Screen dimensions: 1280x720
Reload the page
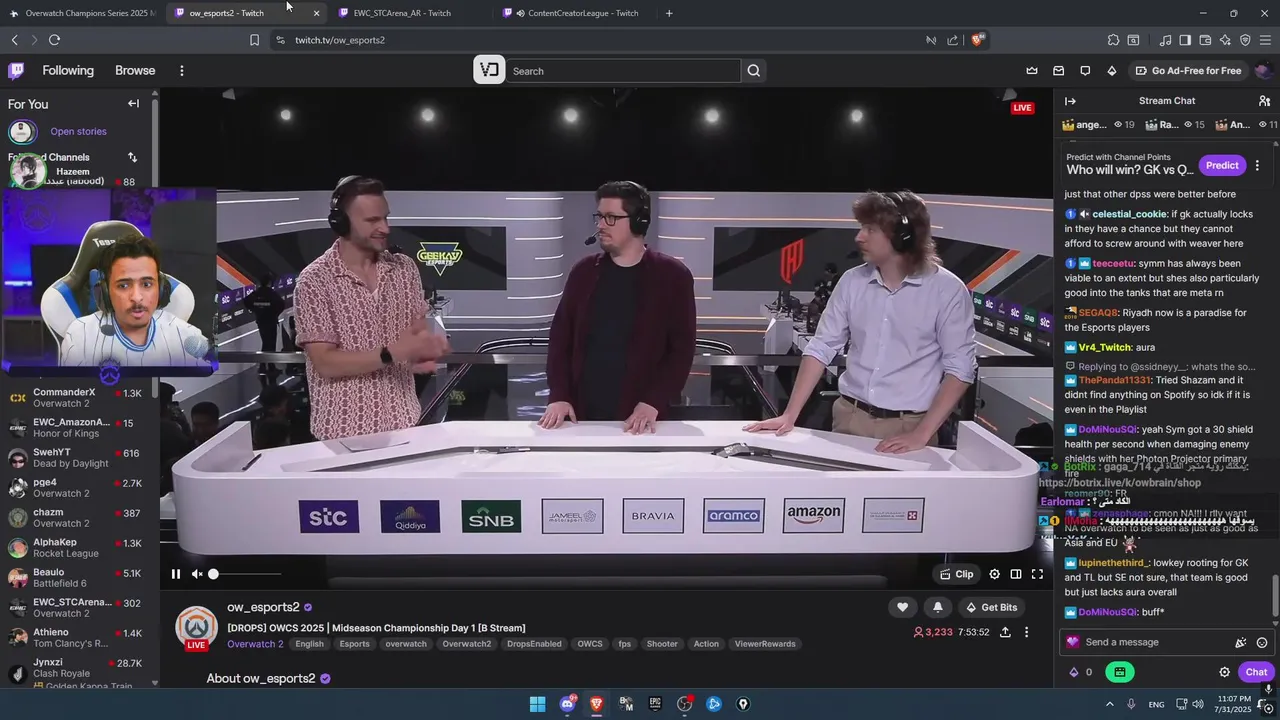(54, 40)
